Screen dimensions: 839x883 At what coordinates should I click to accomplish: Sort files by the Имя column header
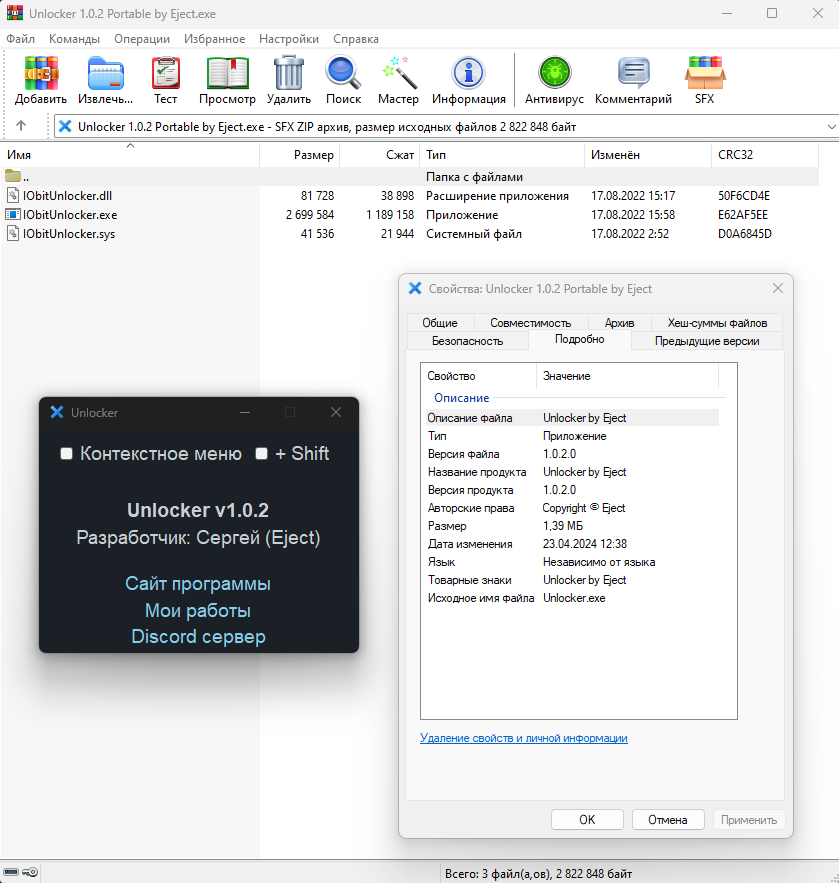(x=130, y=155)
